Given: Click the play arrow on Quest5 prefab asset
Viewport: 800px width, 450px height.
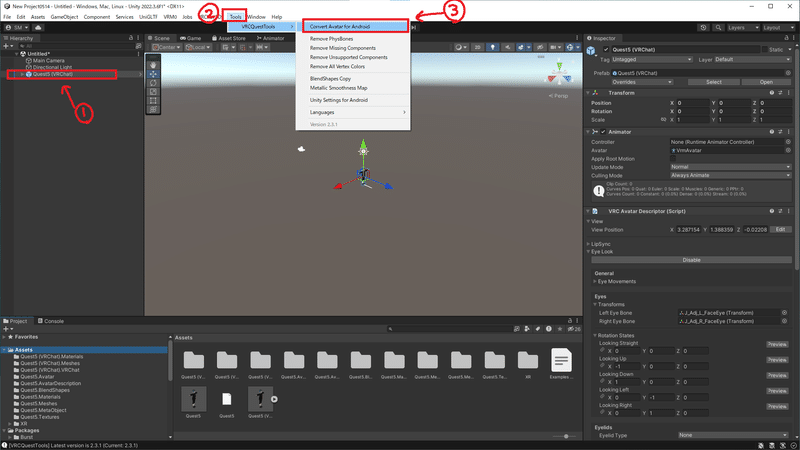Looking at the screenshot, I should click(274, 399).
